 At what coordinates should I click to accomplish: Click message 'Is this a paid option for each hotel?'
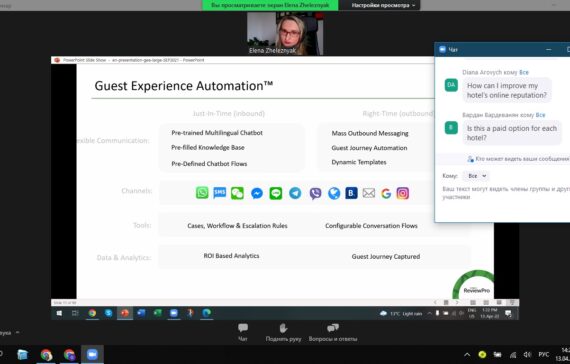(x=512, y=133)
